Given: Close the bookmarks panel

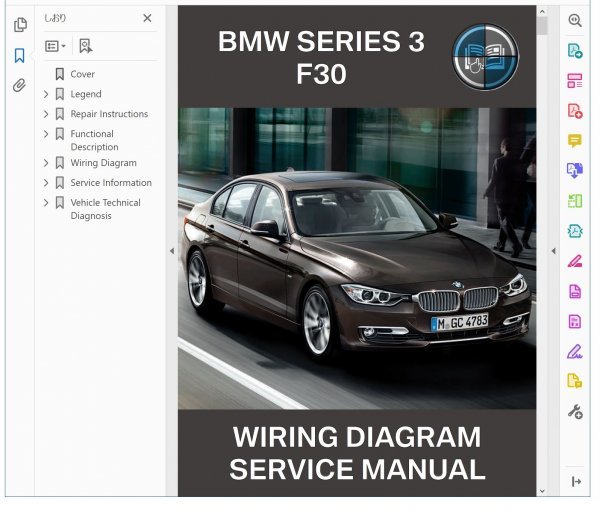Looking at the screenshot, I should click(147, 18).
